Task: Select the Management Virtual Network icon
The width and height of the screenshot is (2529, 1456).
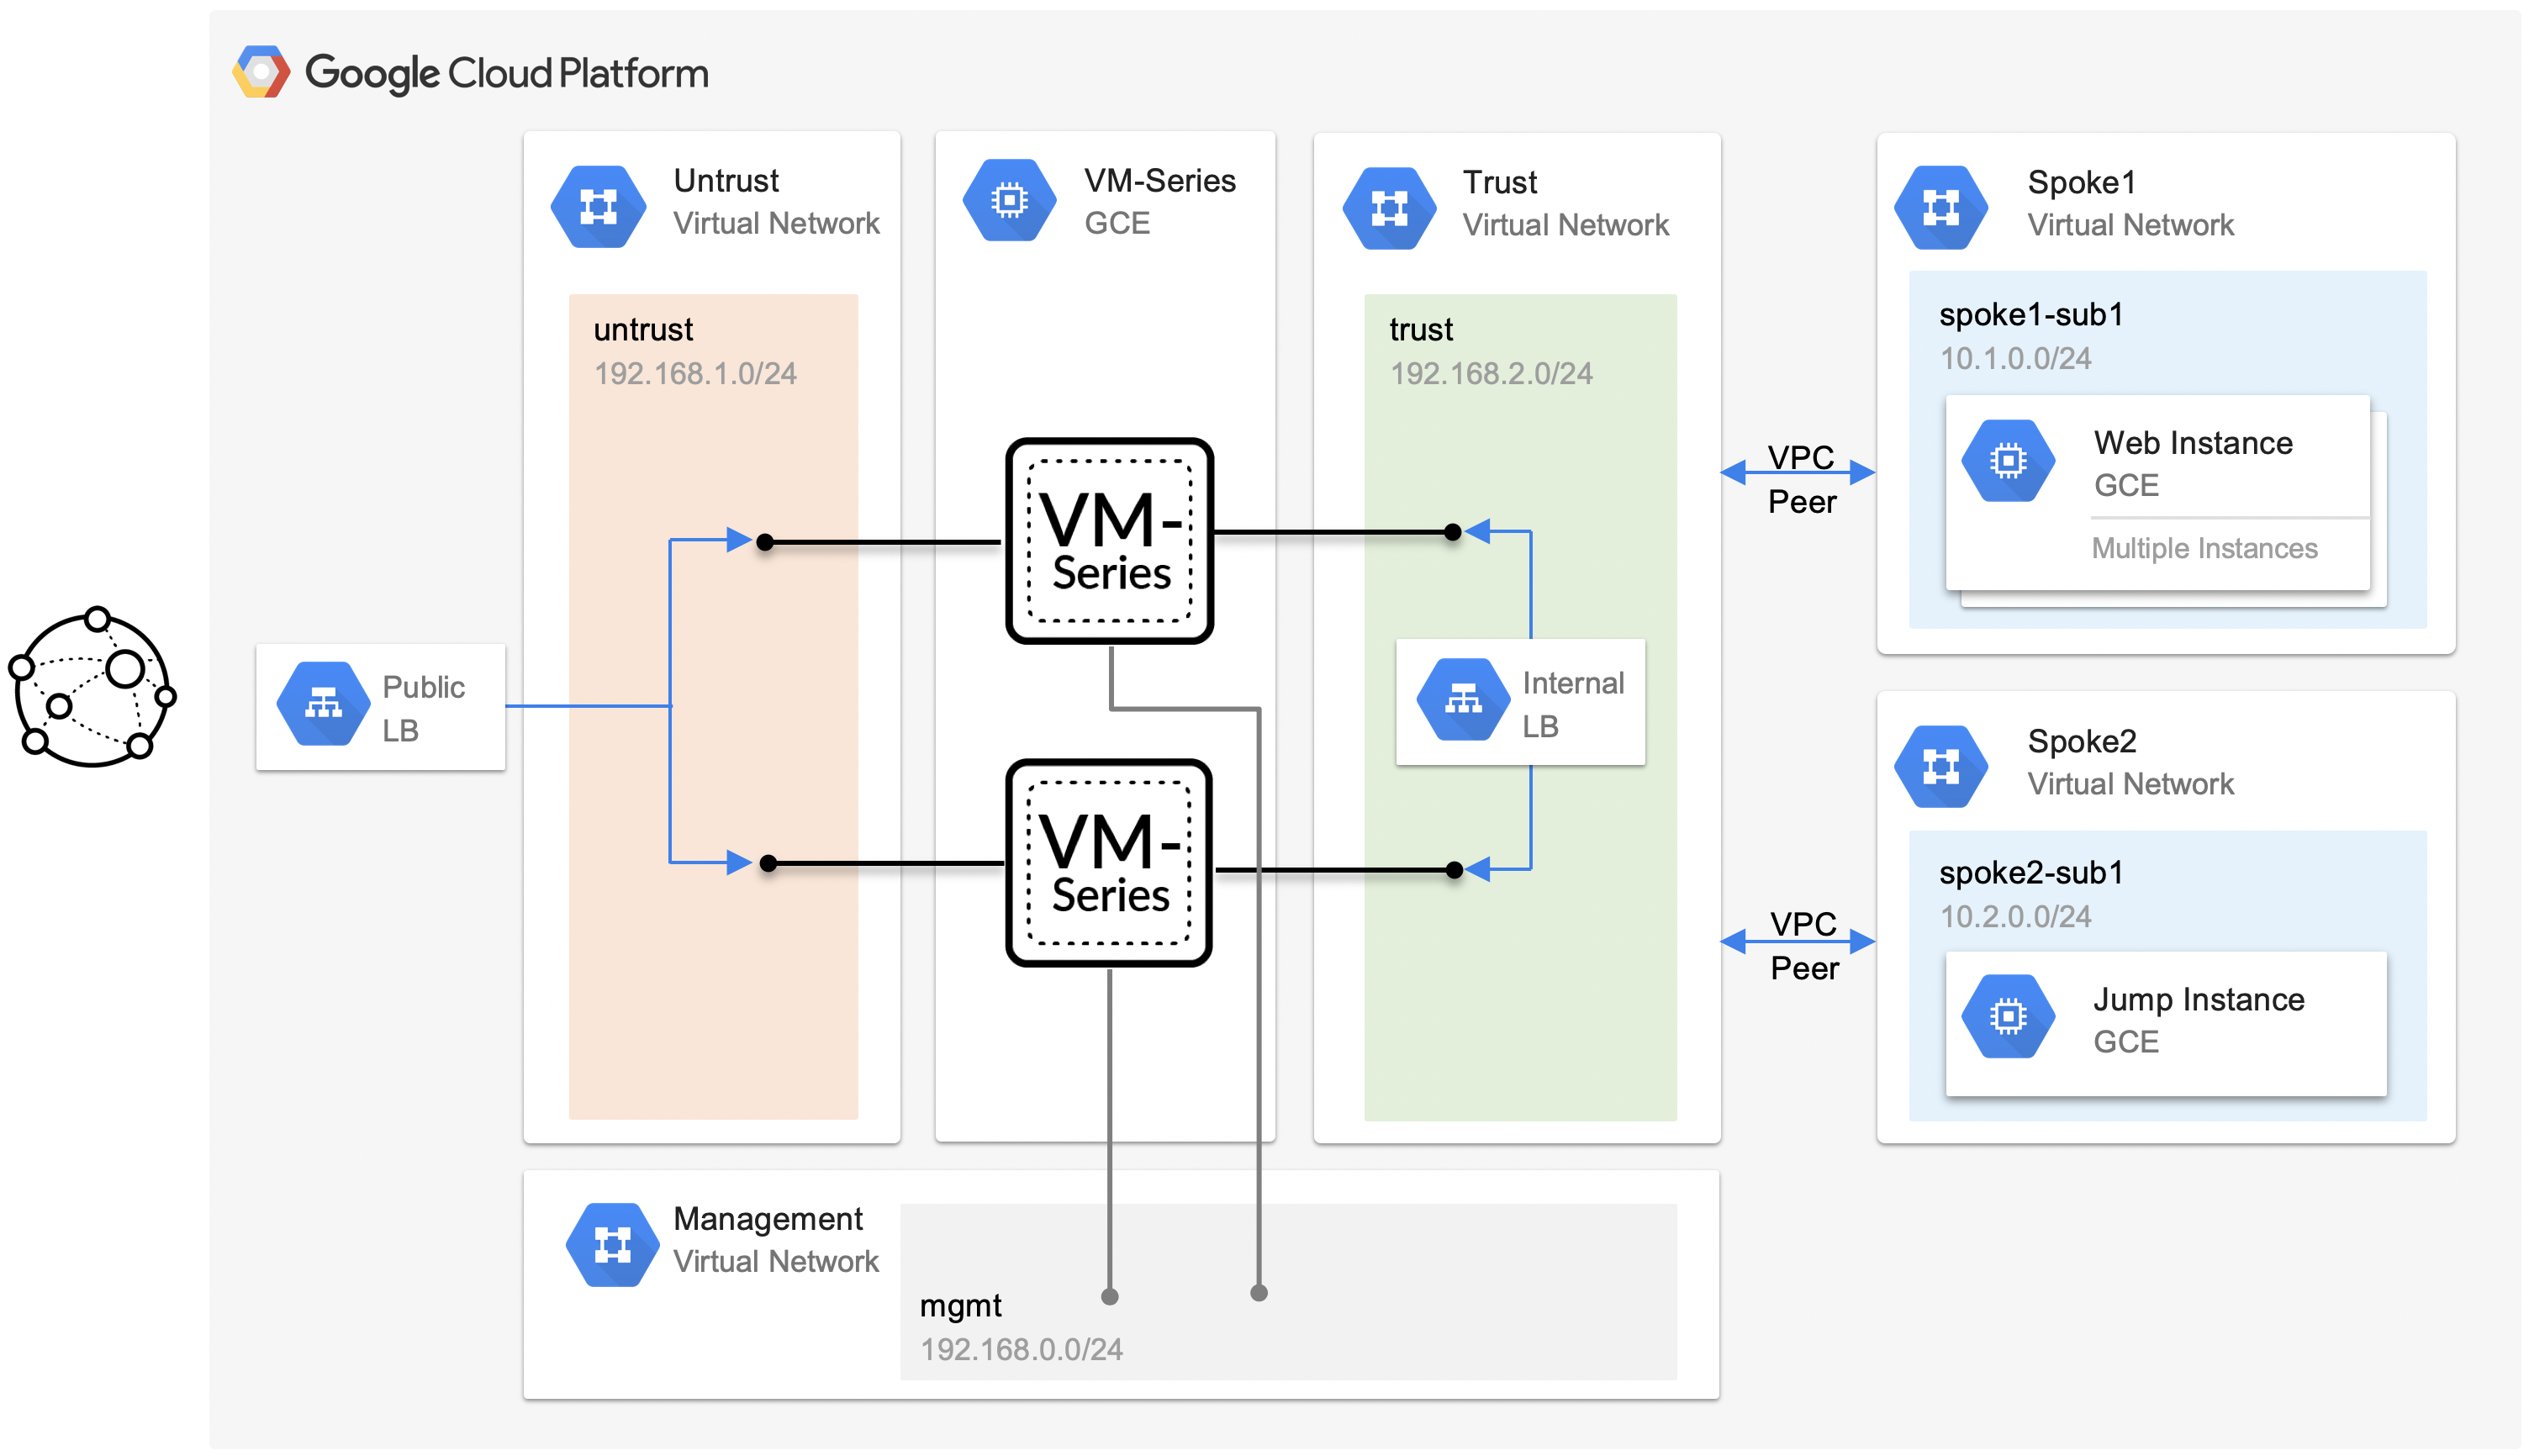Action: [612, 1244]
